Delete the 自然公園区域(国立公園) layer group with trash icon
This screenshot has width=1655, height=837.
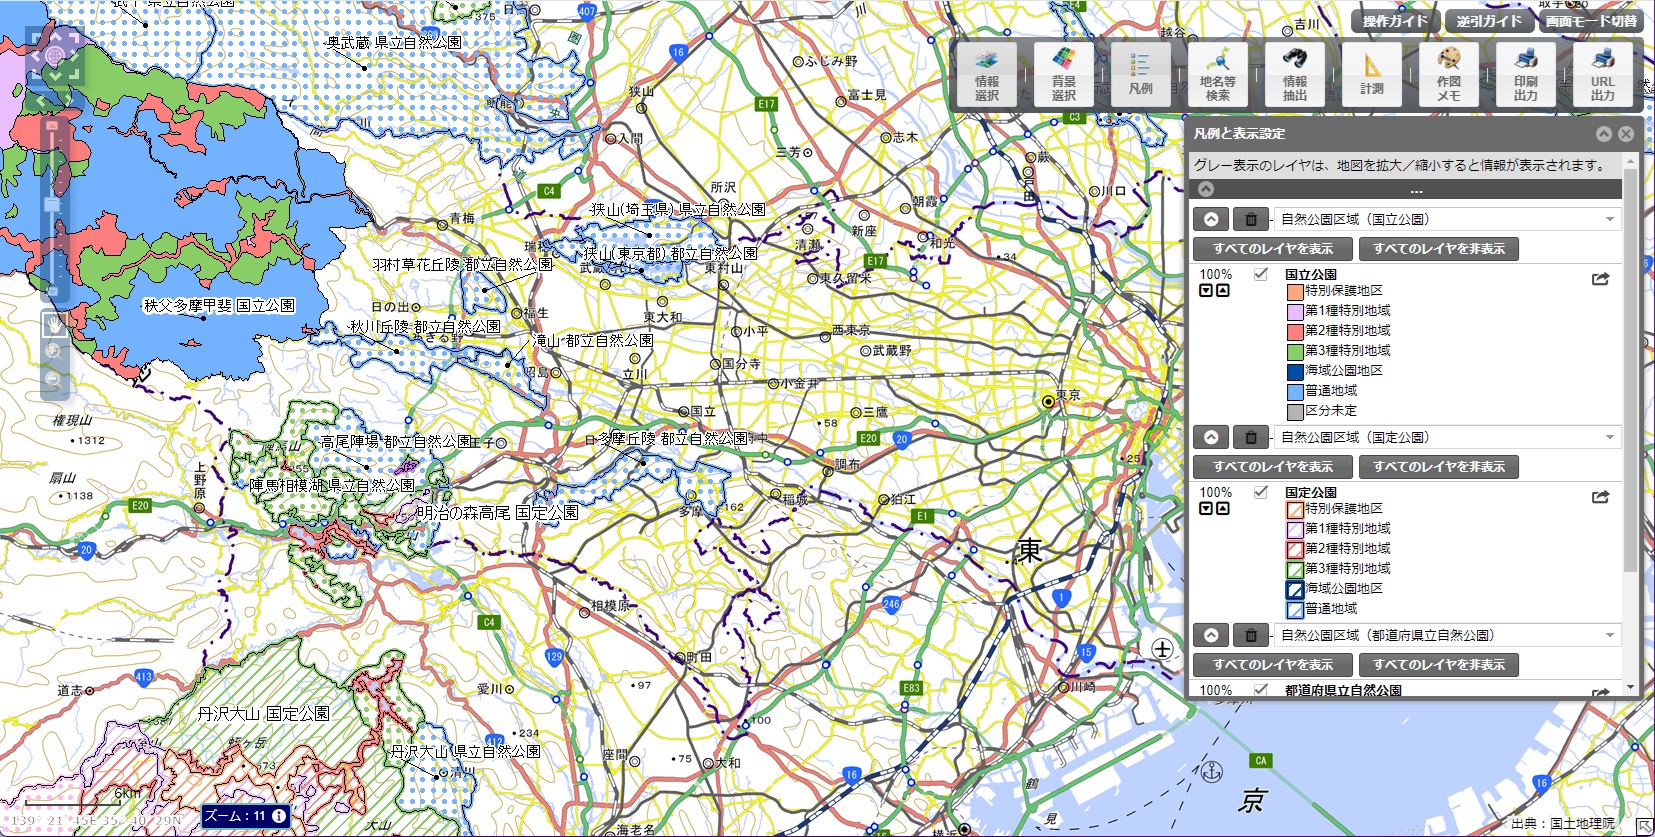[x=1250, y=219]
